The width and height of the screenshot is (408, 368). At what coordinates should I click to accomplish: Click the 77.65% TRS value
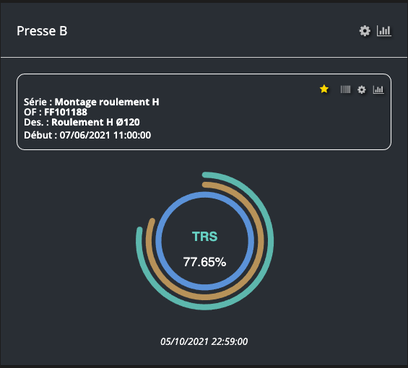[205, 262]
